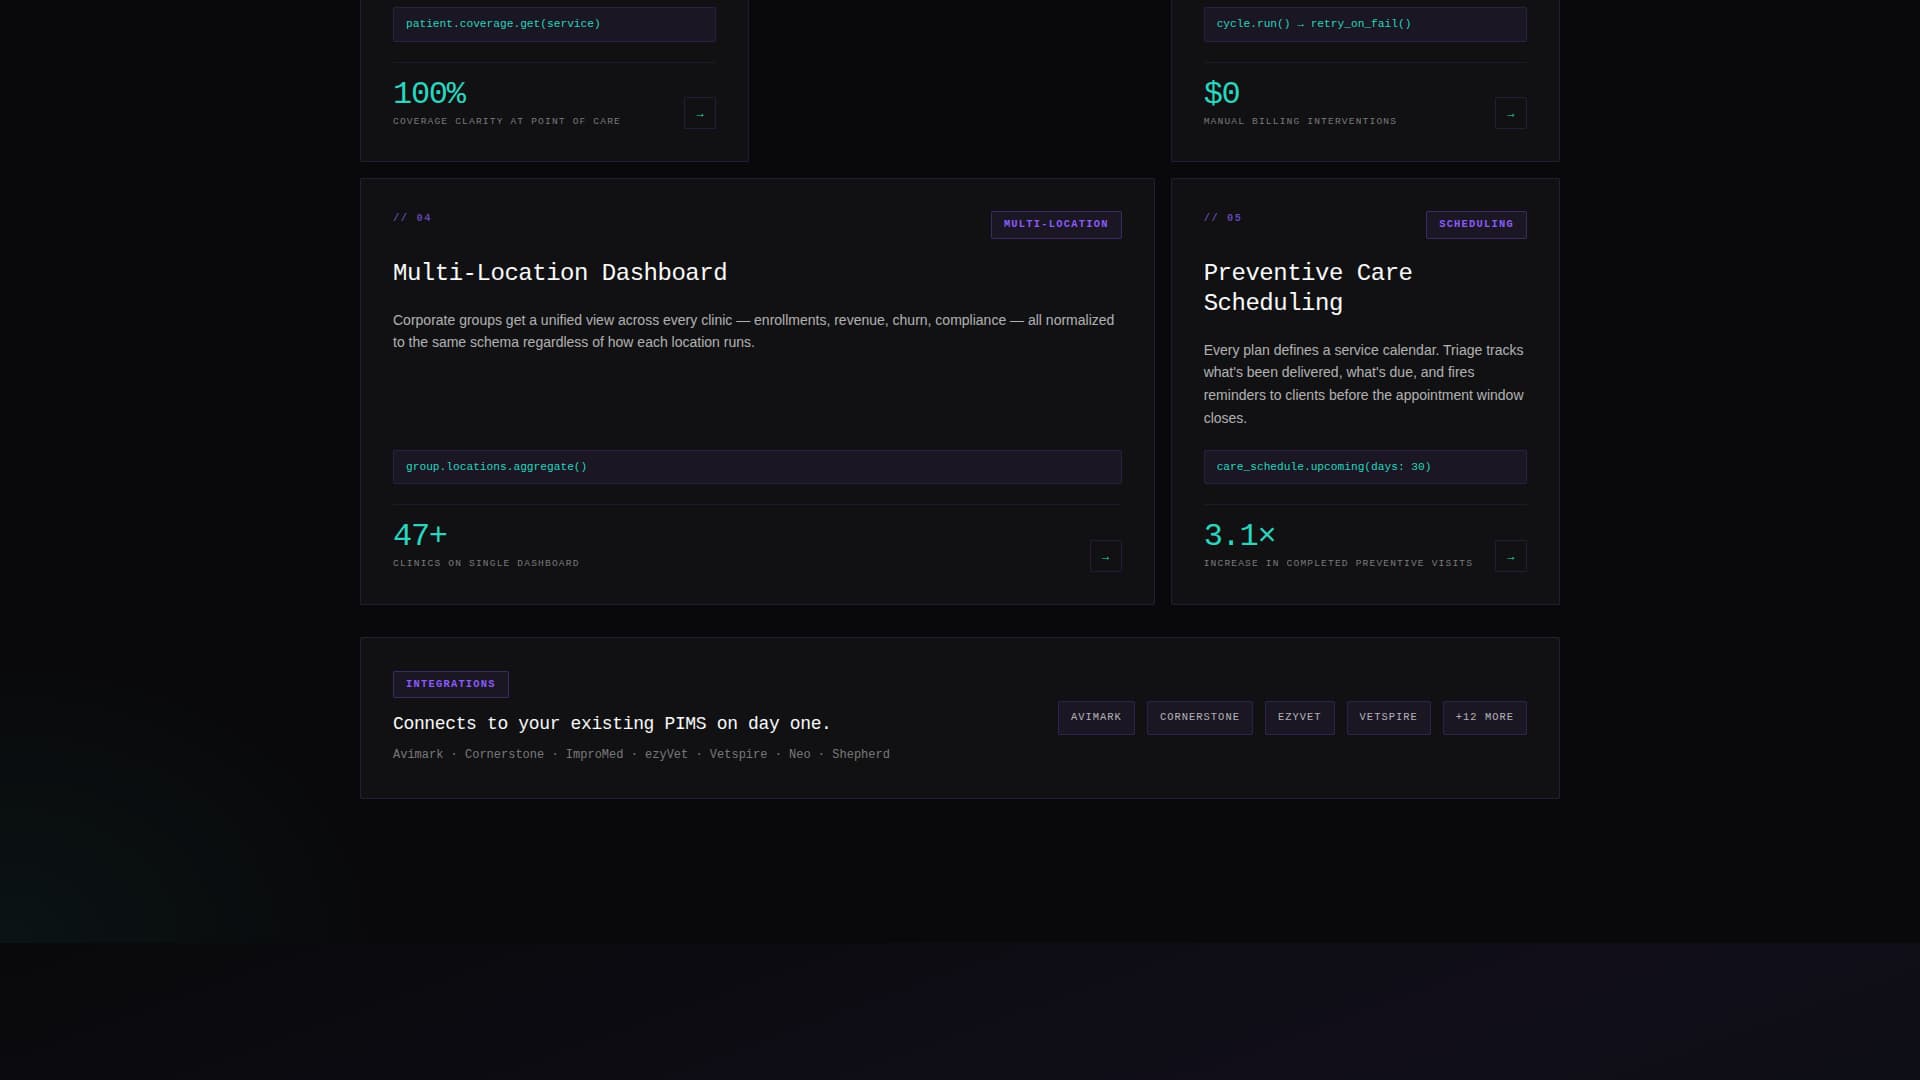The width and height of the screenshot is (1920, 1080).
Task: Click the group.locations.aggregate() code box
Action: click(x=757, y=467)
